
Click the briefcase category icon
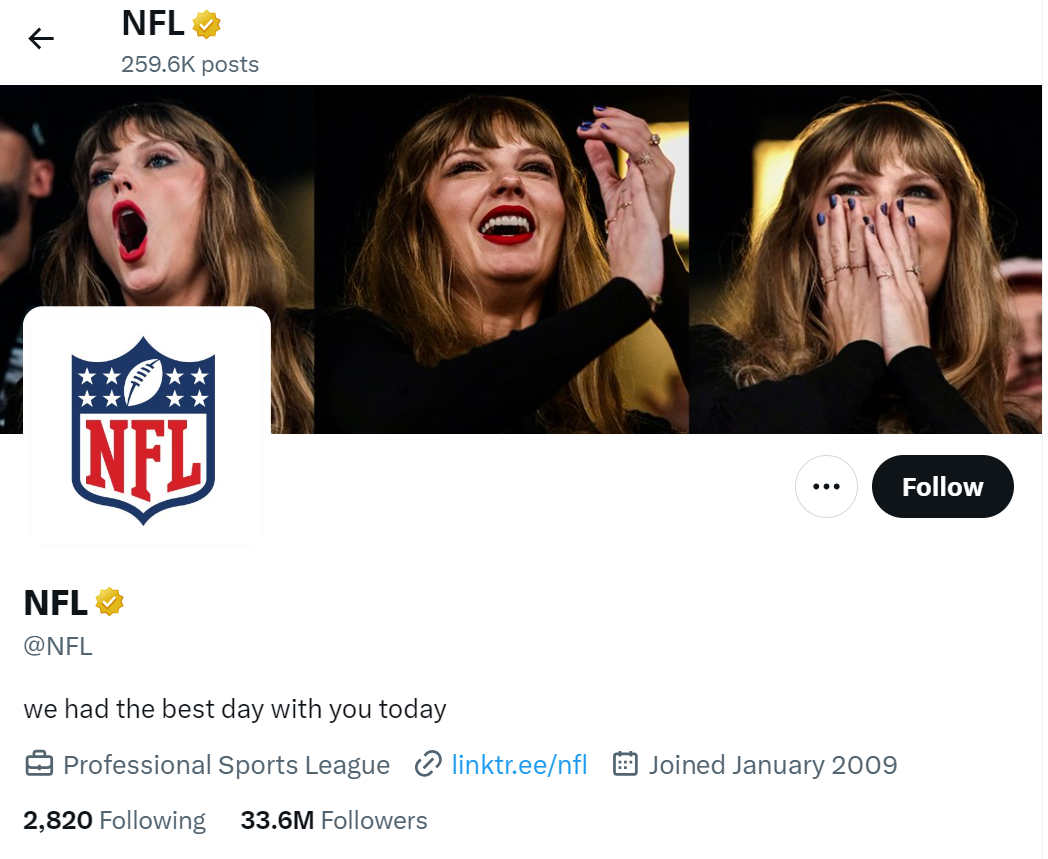(38, 765)
